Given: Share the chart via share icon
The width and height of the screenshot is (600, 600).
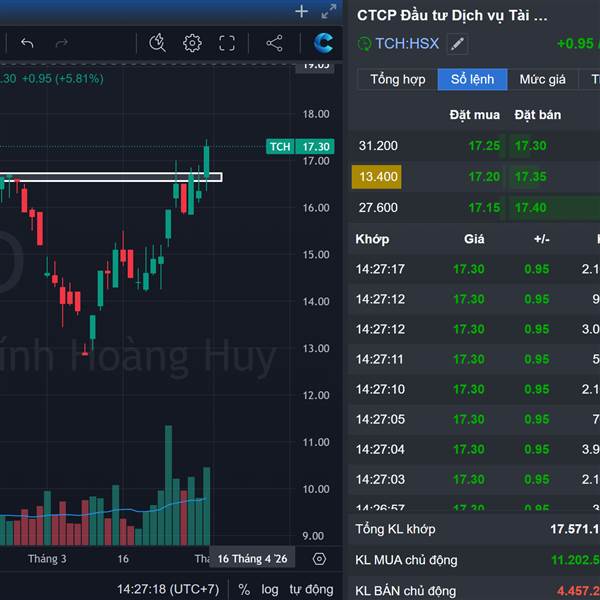Looking at the screenshot, I should (x=274, y=43).
